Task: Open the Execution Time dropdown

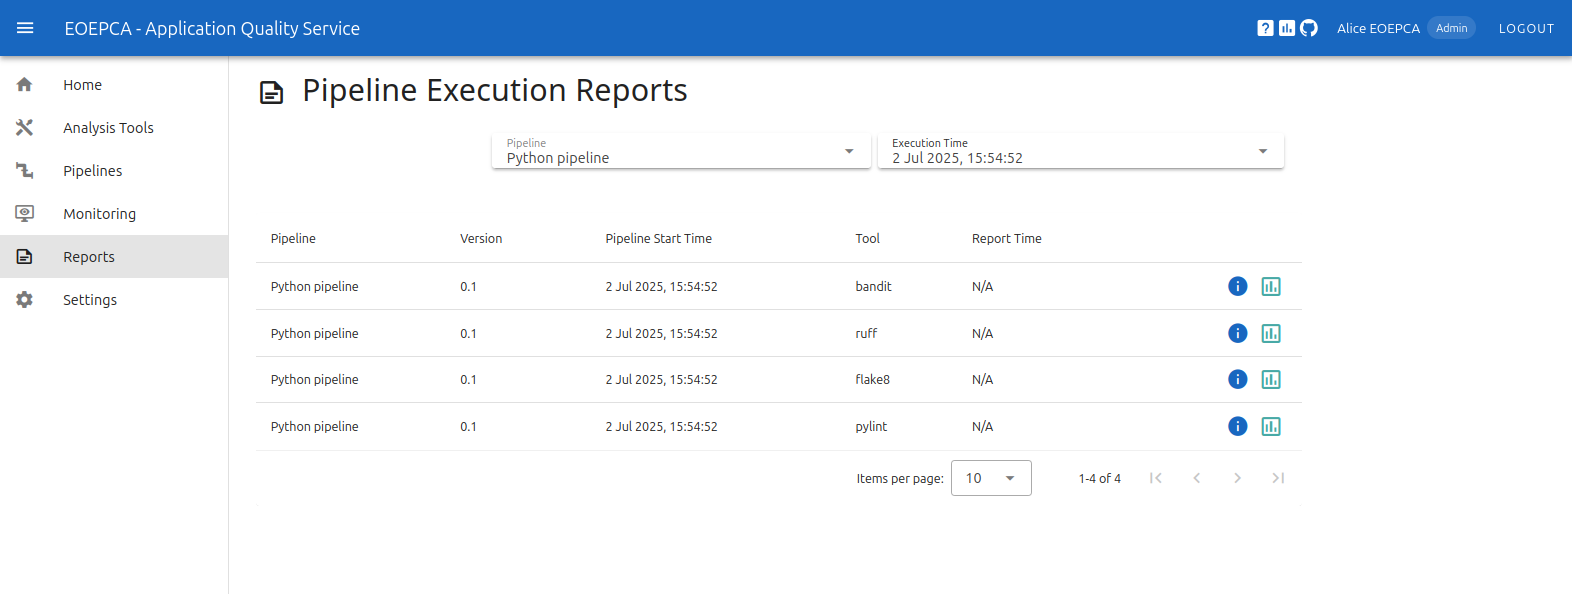Action: click(x=1081, y=151)
